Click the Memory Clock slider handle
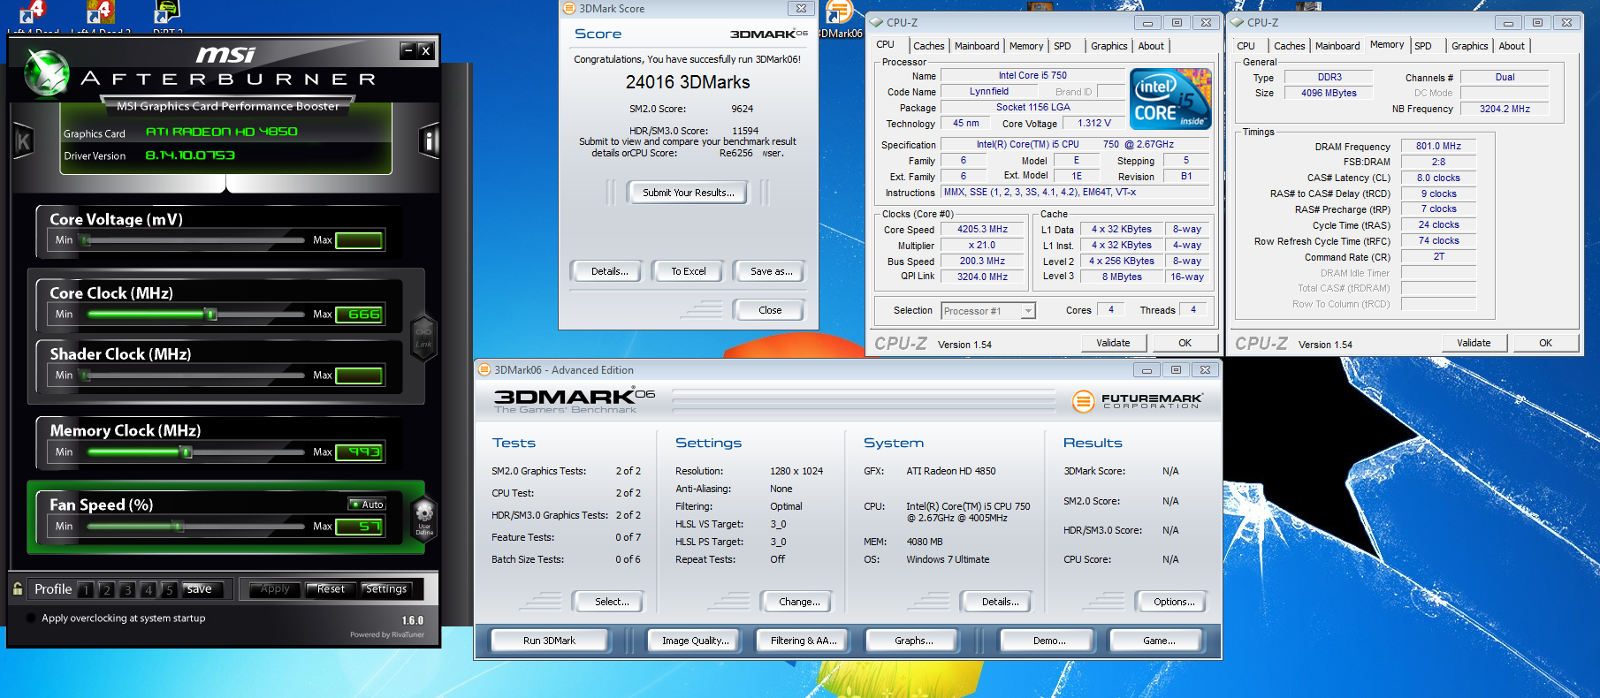 186,452
